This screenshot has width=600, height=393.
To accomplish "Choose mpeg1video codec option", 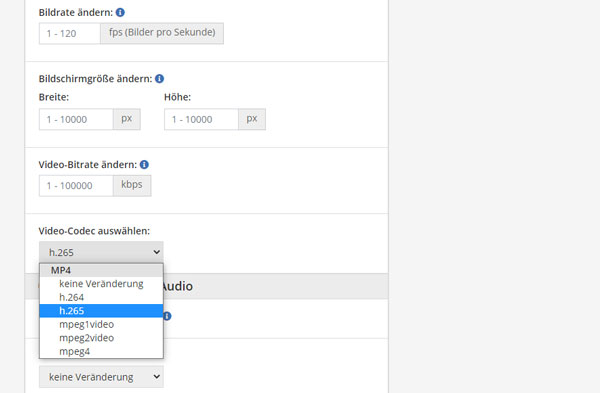I will [101, 324].
